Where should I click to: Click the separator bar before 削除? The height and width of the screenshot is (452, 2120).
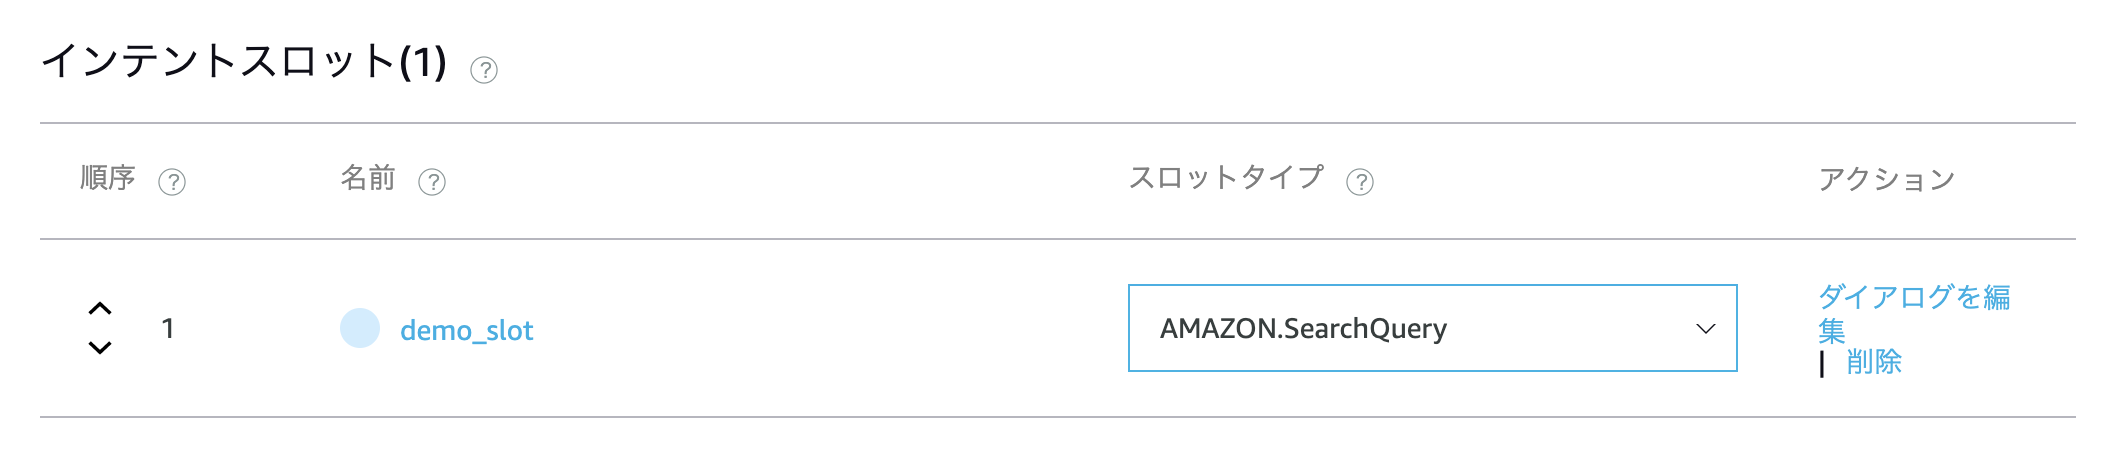coord(1822,364)
